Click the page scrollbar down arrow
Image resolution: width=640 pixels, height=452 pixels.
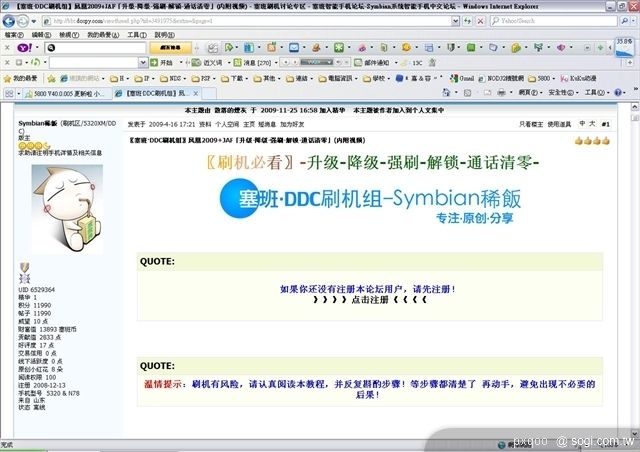(x=635, y=433)
